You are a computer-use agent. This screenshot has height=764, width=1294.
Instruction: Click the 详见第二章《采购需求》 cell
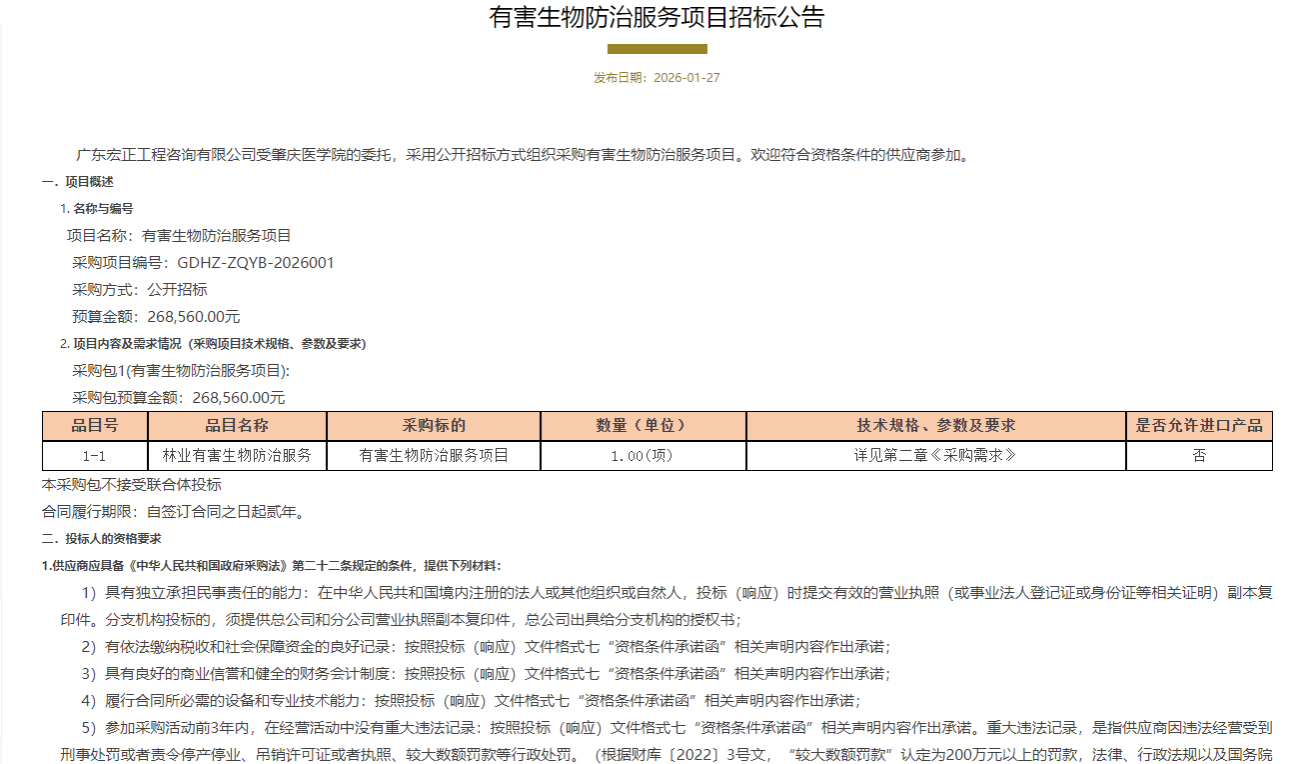tap(936, 456)
